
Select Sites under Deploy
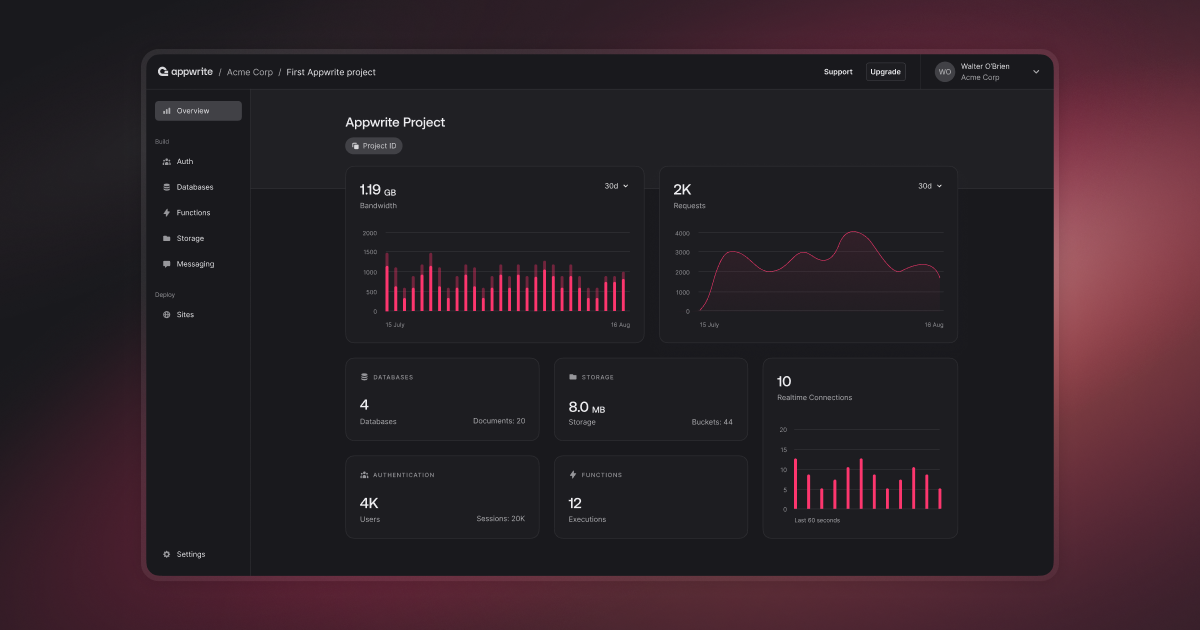pyautogui.click(x=185, y=314)
